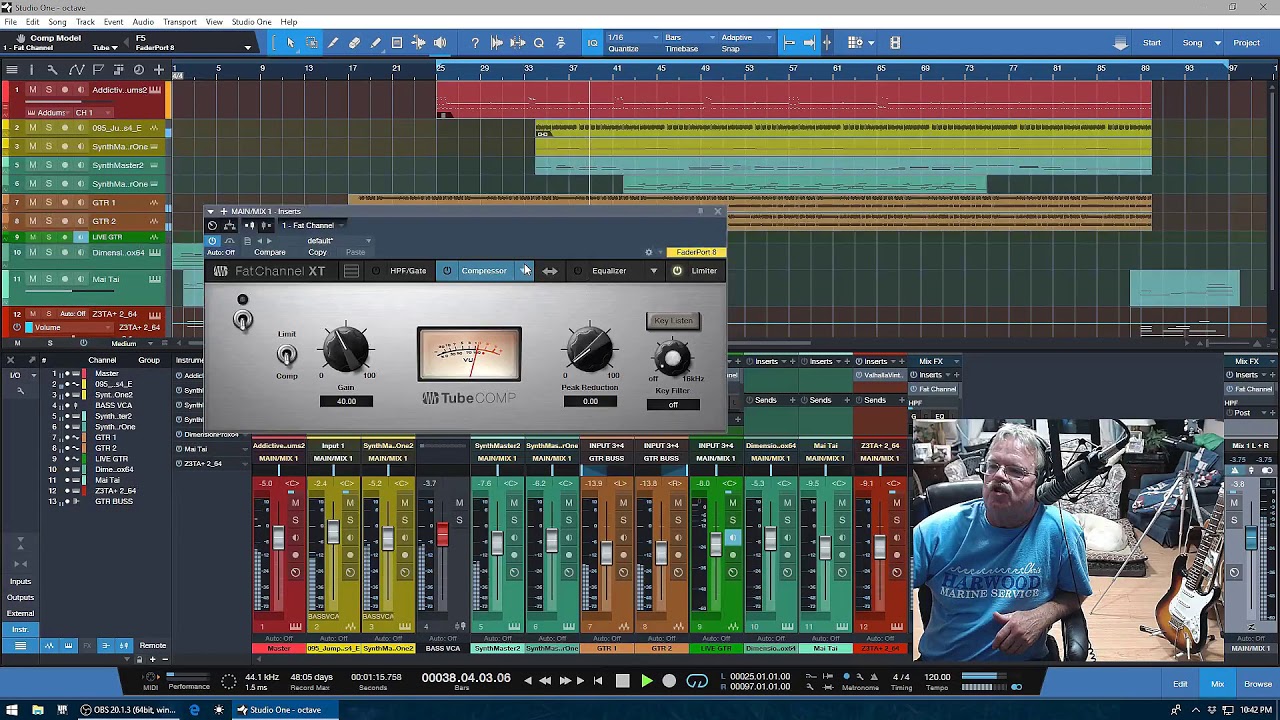Return to zero in transport
The height and width of the screenshot is (720, 1280).
(x=598, y=681)
